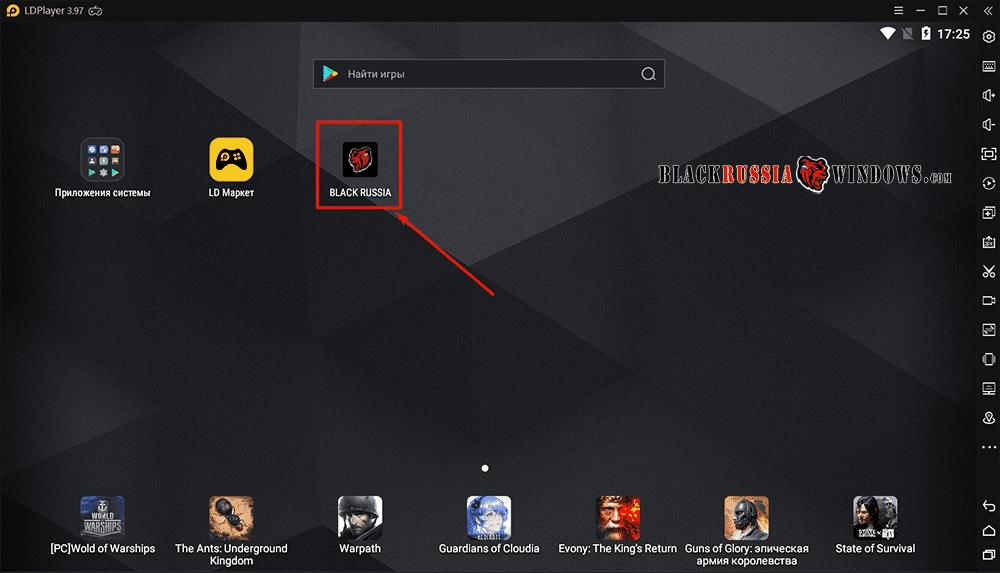Open shared folder (PC) icon
1000x573 pixels.
989,389
